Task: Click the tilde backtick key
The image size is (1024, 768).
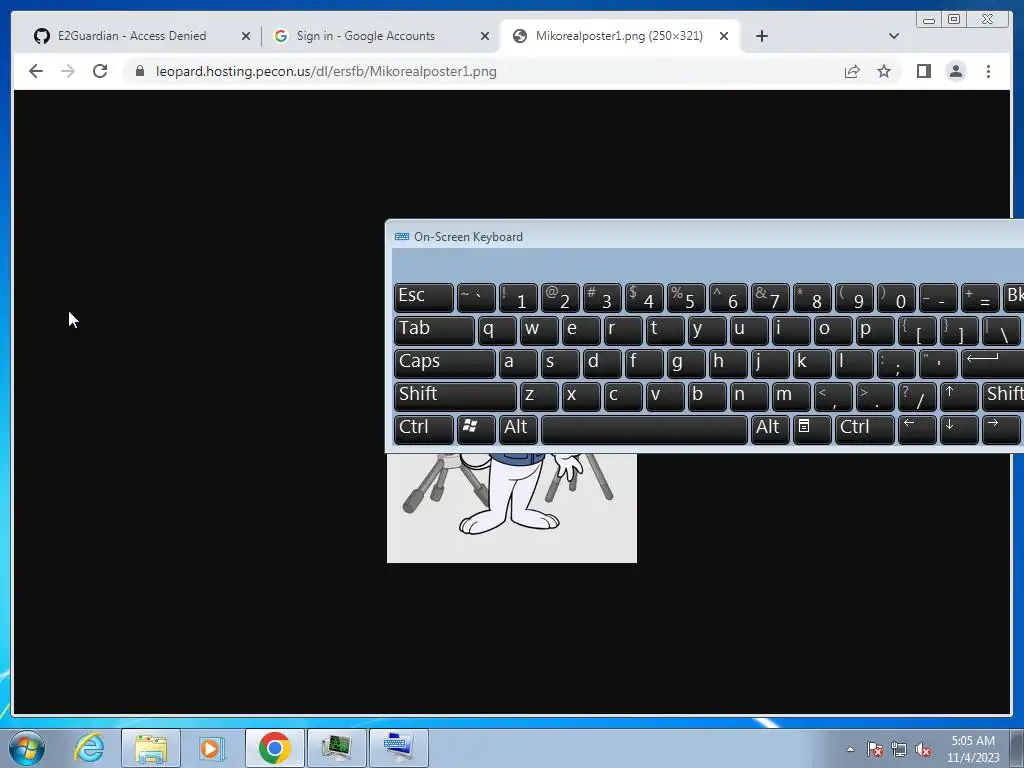Action: pyautogui.click(x=476, y=297)
